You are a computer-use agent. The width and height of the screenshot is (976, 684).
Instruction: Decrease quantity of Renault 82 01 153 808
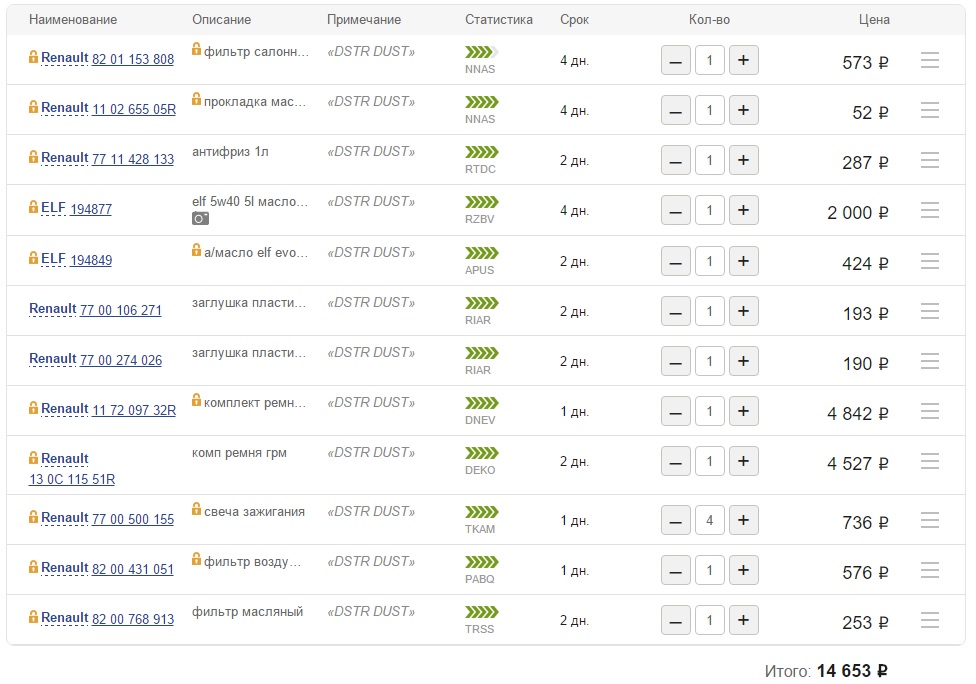pos(675,60)
